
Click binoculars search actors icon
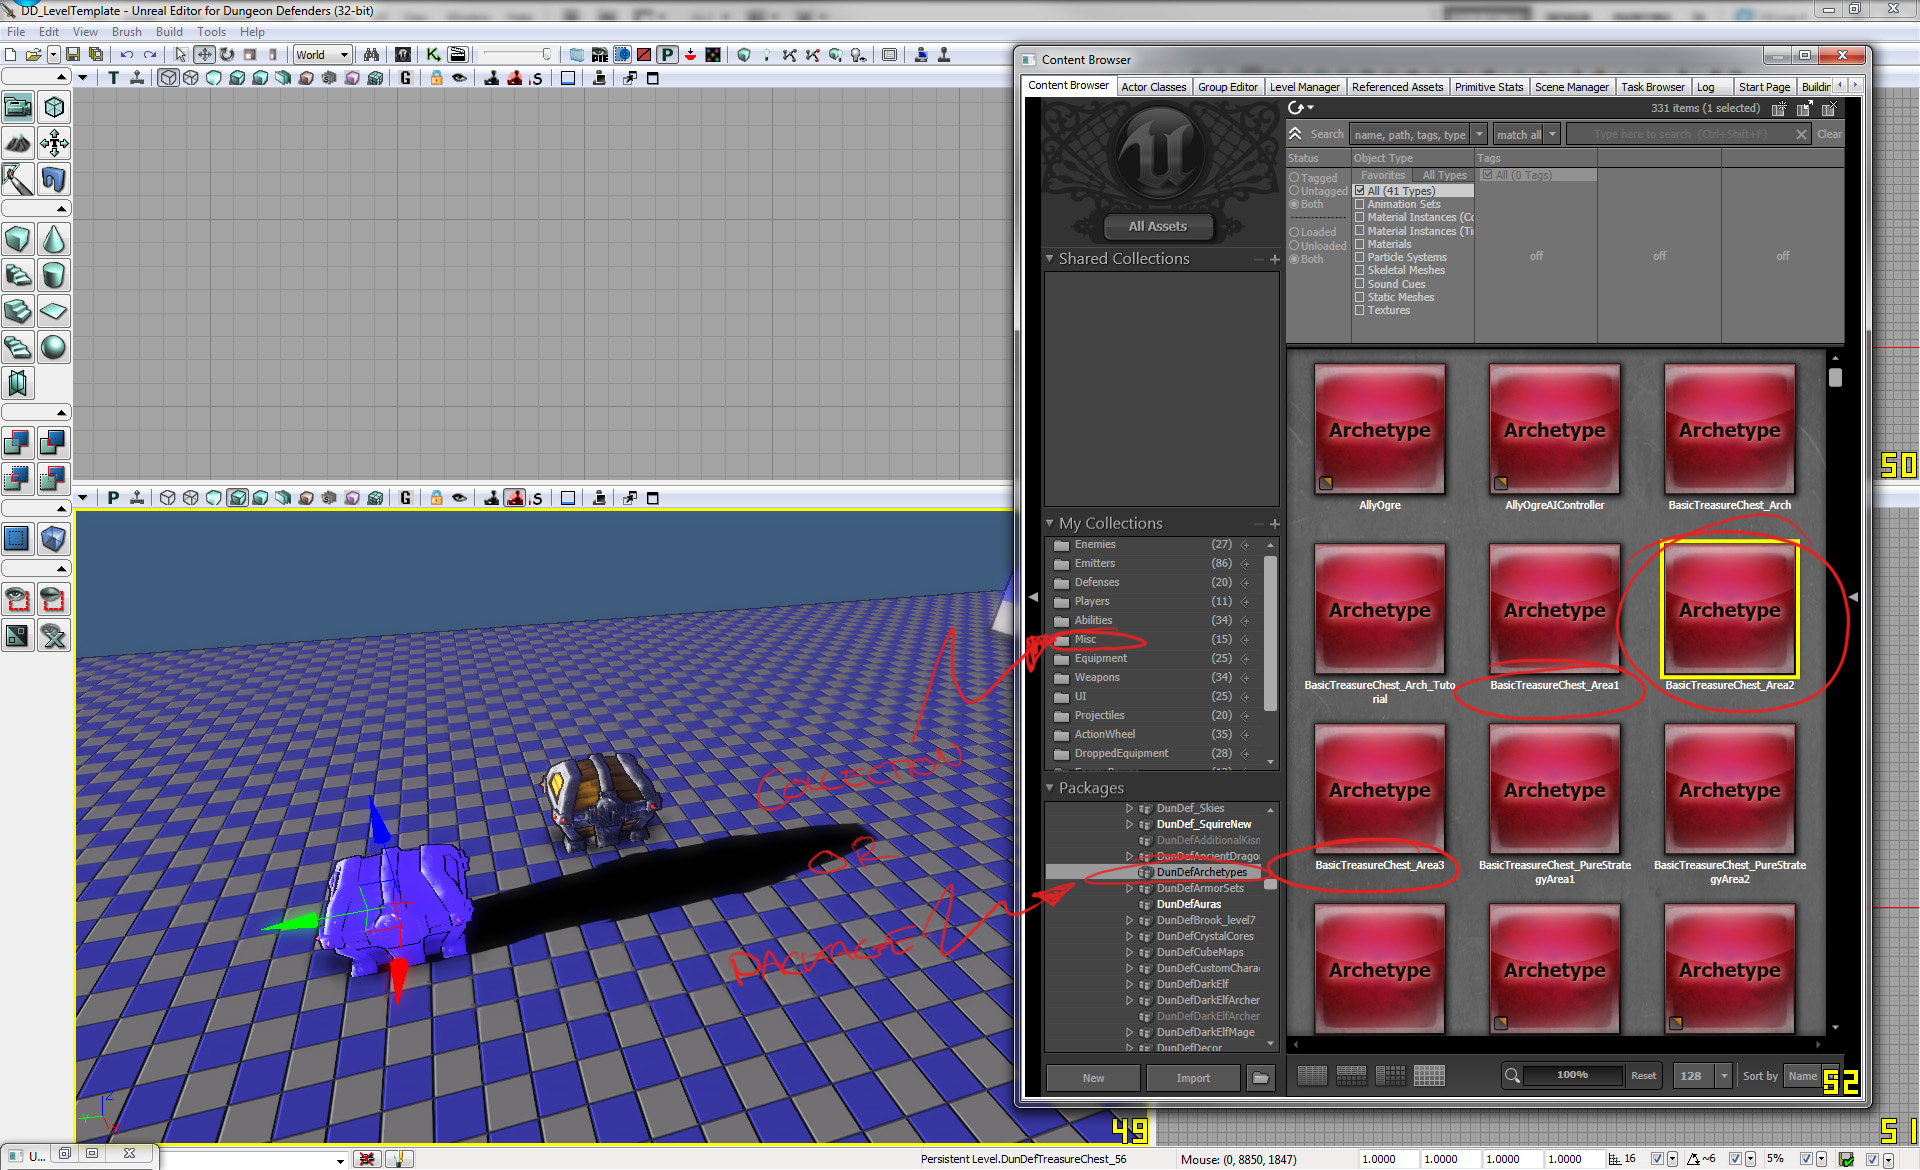[371, 55]
